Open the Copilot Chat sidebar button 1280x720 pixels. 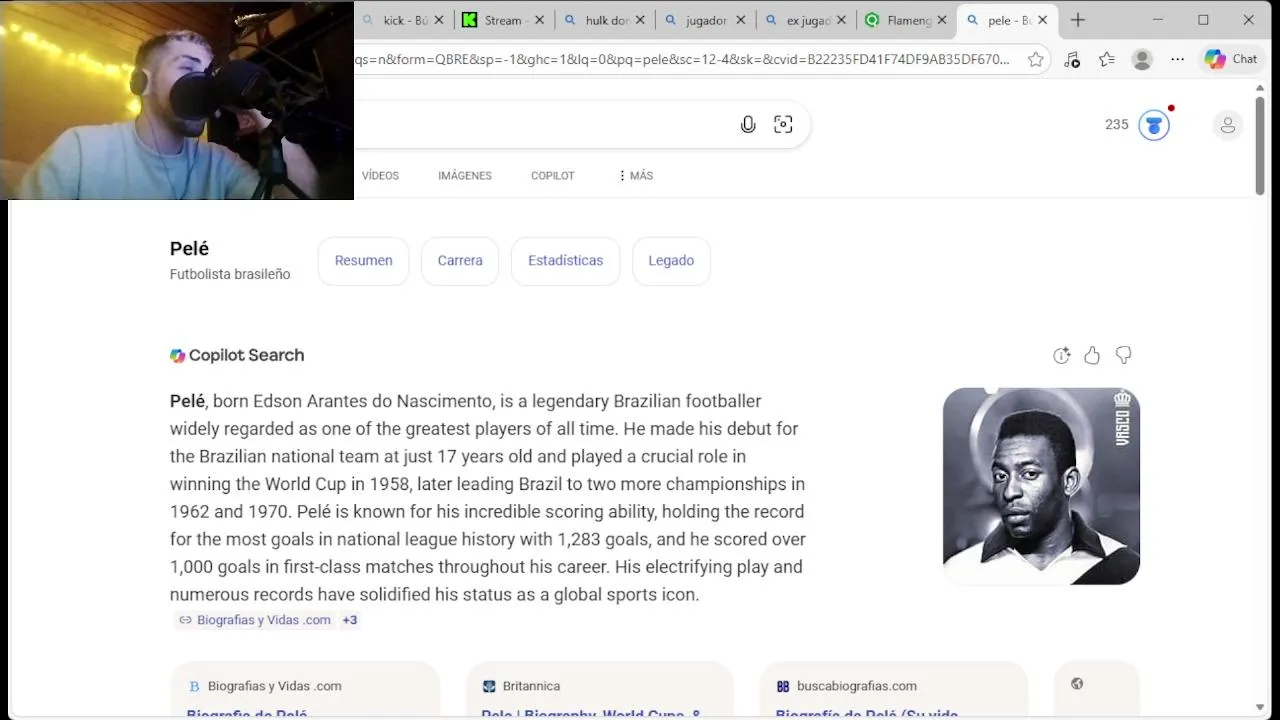coord(1231,59)
